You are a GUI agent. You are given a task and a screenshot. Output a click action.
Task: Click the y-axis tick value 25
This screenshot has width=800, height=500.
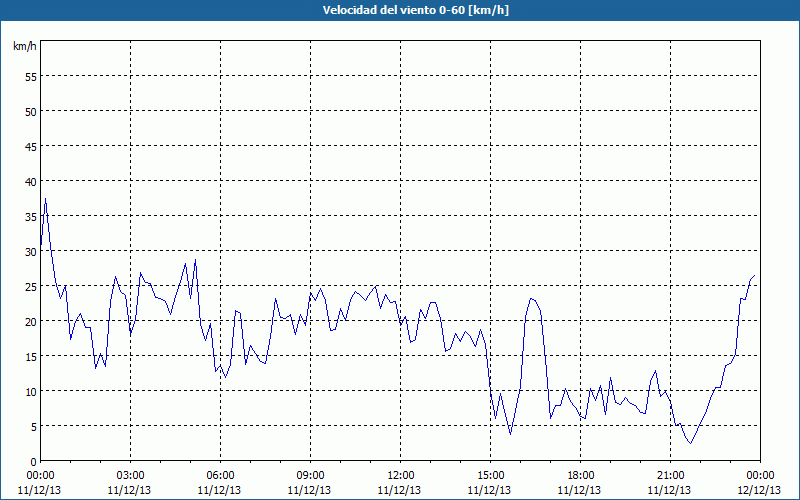click(x=31, y=287)
